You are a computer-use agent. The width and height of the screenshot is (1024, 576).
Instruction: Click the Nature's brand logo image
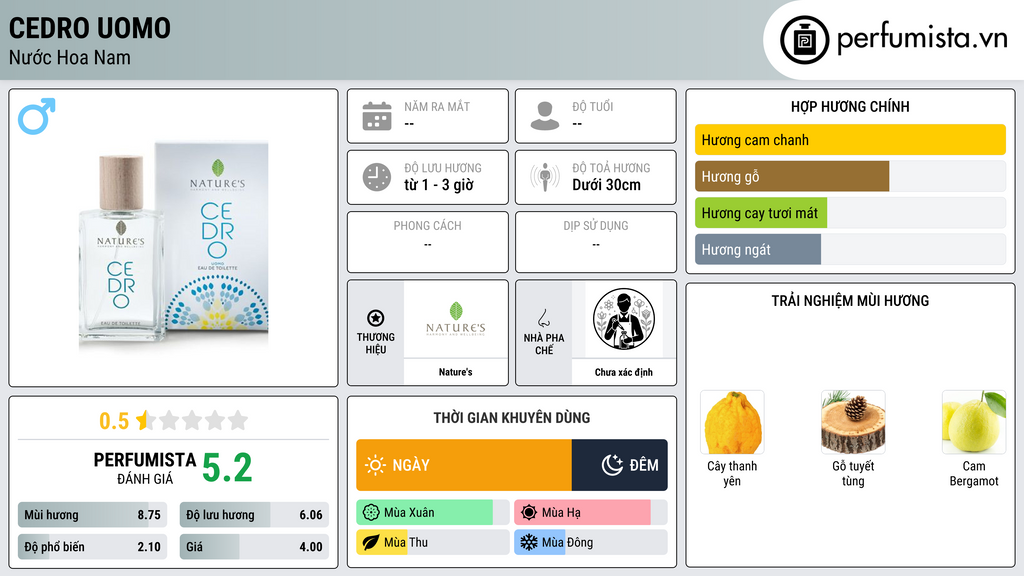(x=455, y=319)
